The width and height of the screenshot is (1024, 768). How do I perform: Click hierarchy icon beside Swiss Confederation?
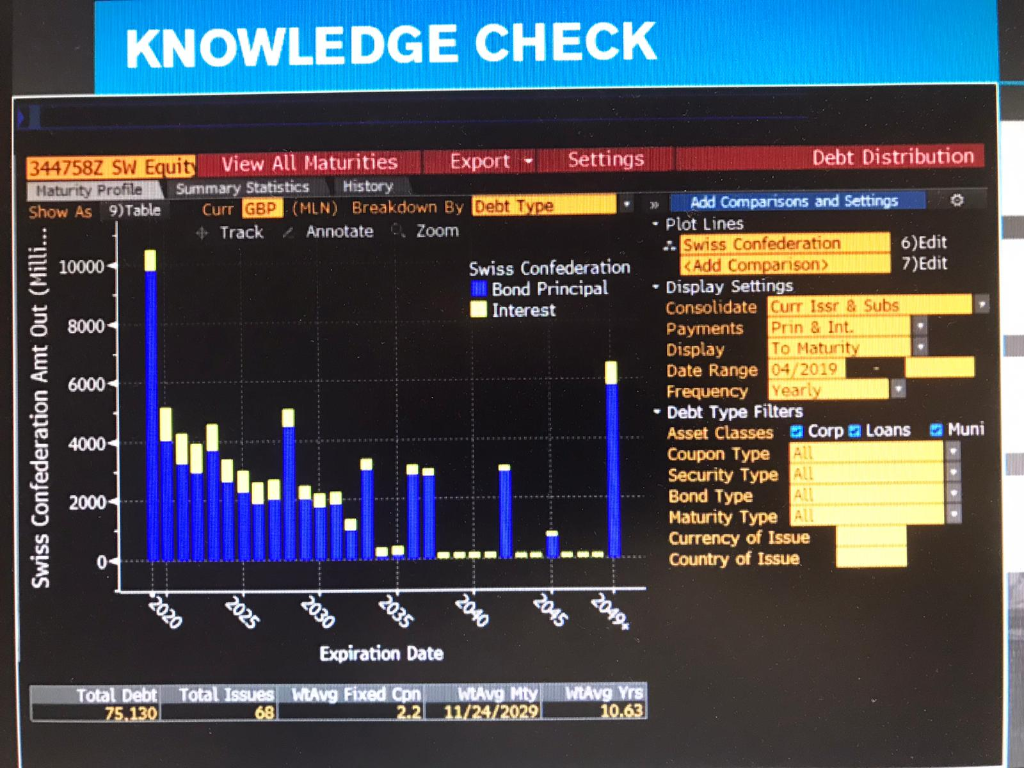[669, 246]
